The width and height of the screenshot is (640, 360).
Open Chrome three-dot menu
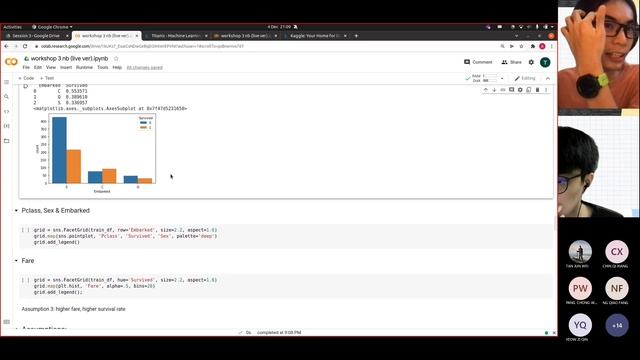click(551, 46)
